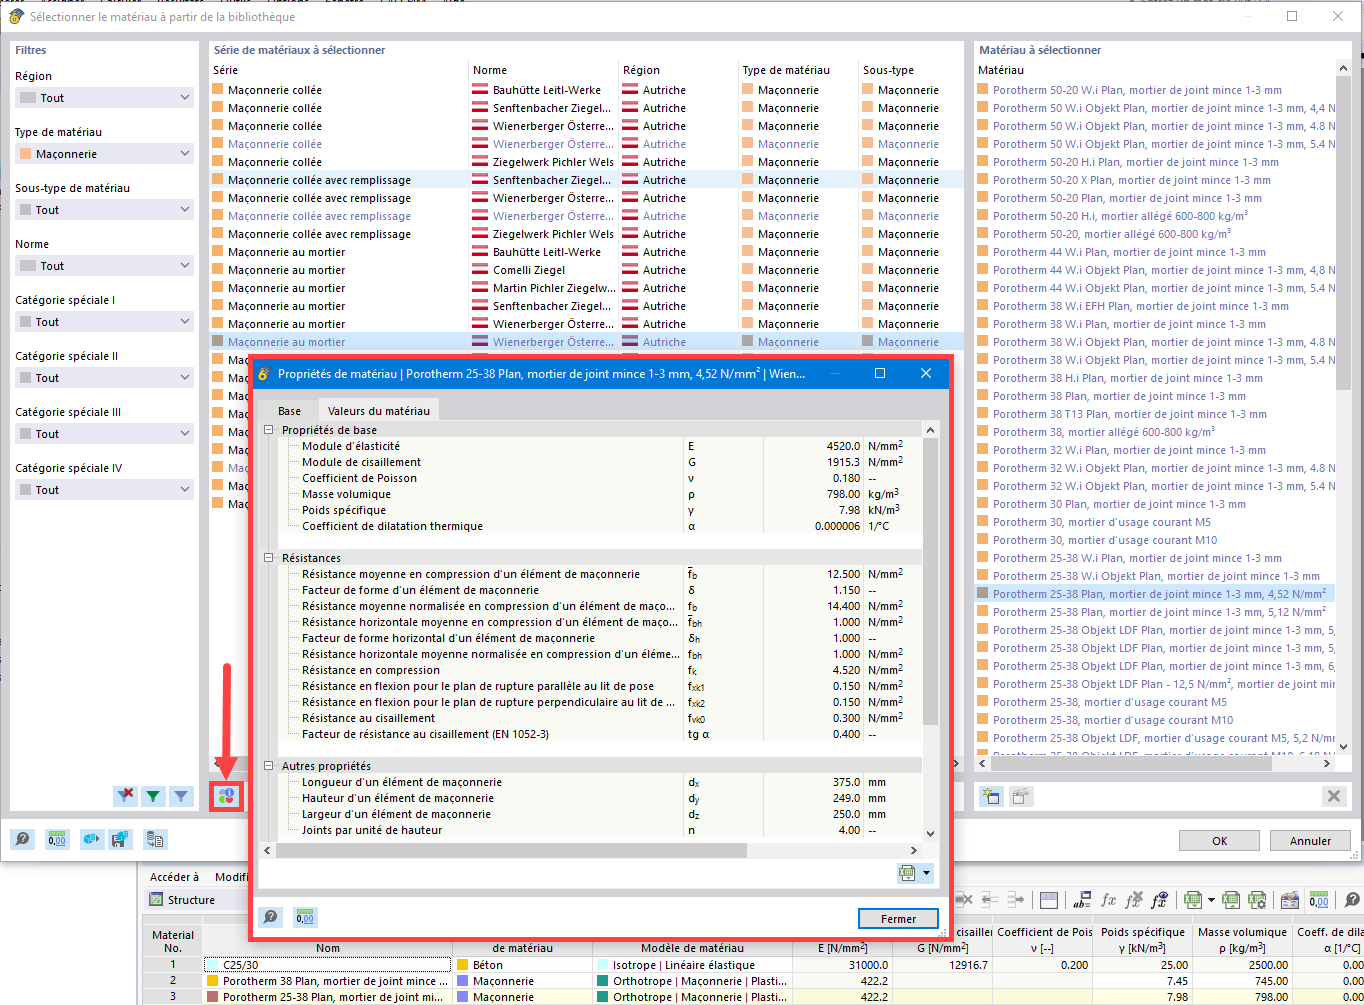Click the 'Isotrope | Linéaire élastique' cell

click(x=692, y=965)
